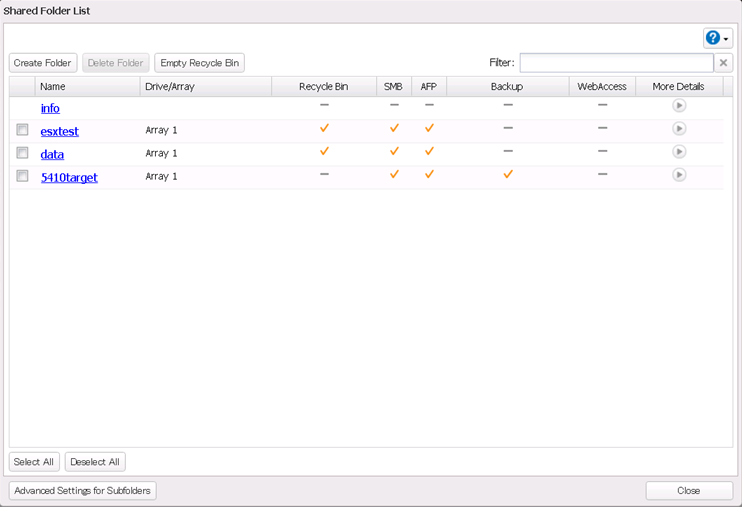This screenshot has width=742, height=507.
Task: Open the 5410target folder link
Action: point(69,178)
